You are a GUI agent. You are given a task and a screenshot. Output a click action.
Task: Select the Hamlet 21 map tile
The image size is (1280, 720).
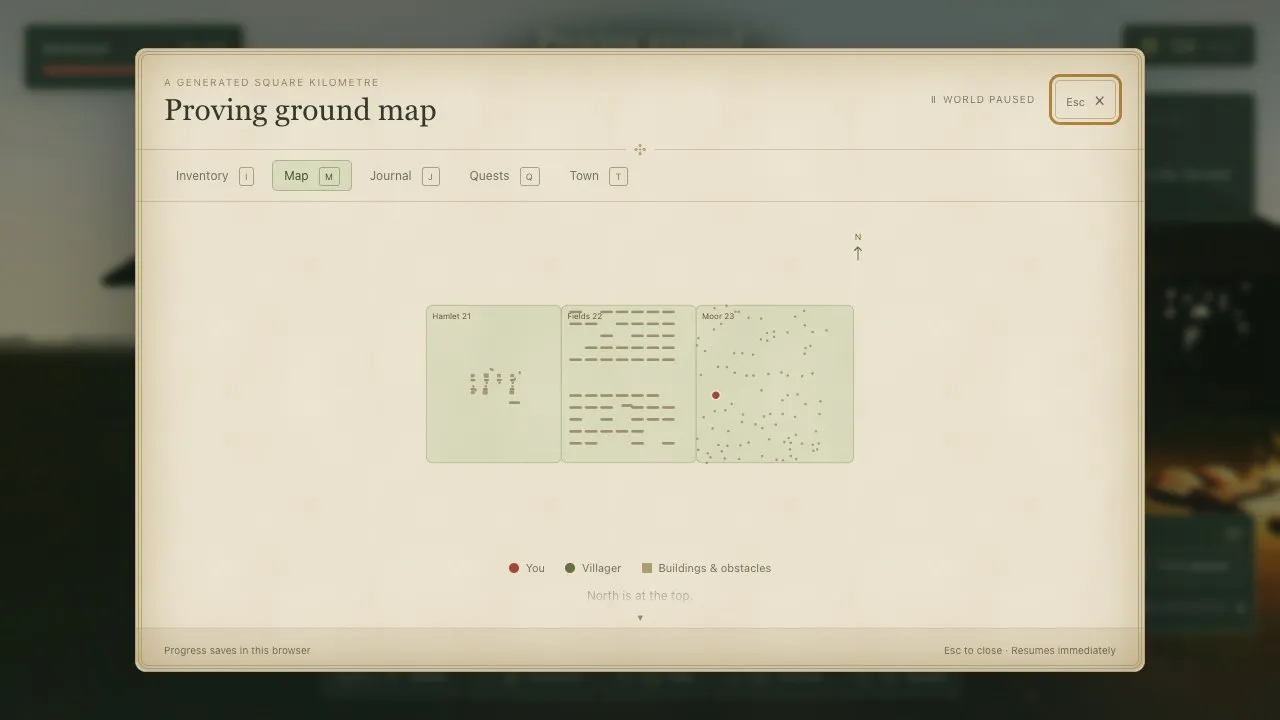click(494, 384)
